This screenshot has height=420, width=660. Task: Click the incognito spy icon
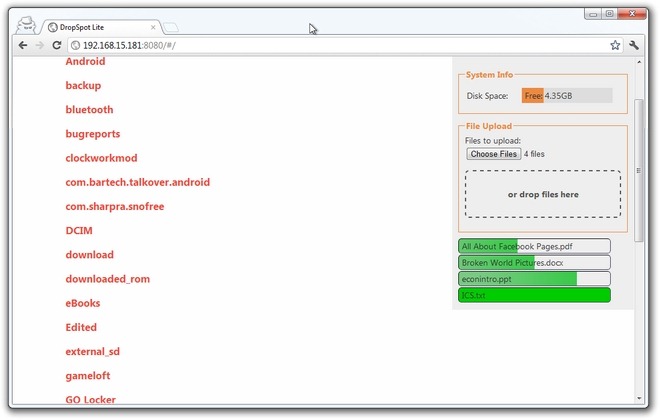coord(27,25)
